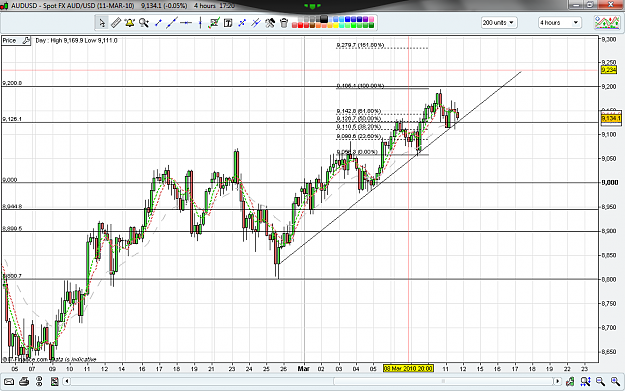Click the 9,200.0 horizontal level label
625x391 pixels.
pyautogui.click(x=12, y=83)
